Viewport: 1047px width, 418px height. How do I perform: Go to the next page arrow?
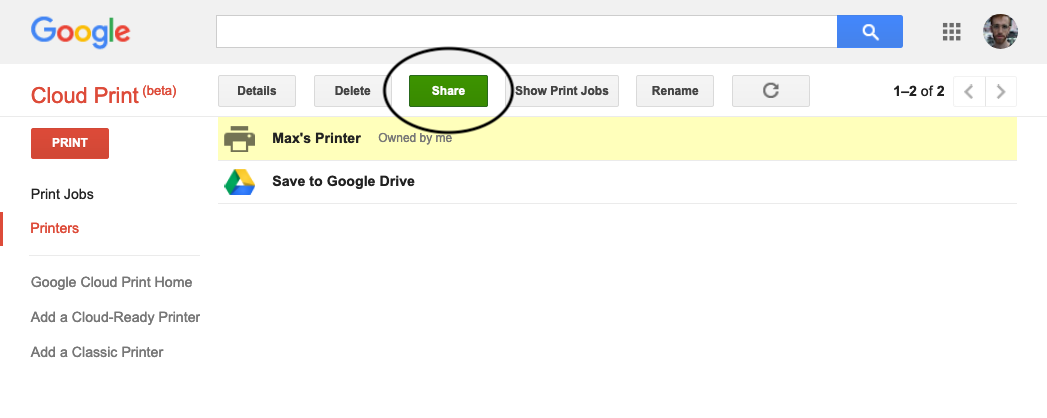click(1000, 91)
